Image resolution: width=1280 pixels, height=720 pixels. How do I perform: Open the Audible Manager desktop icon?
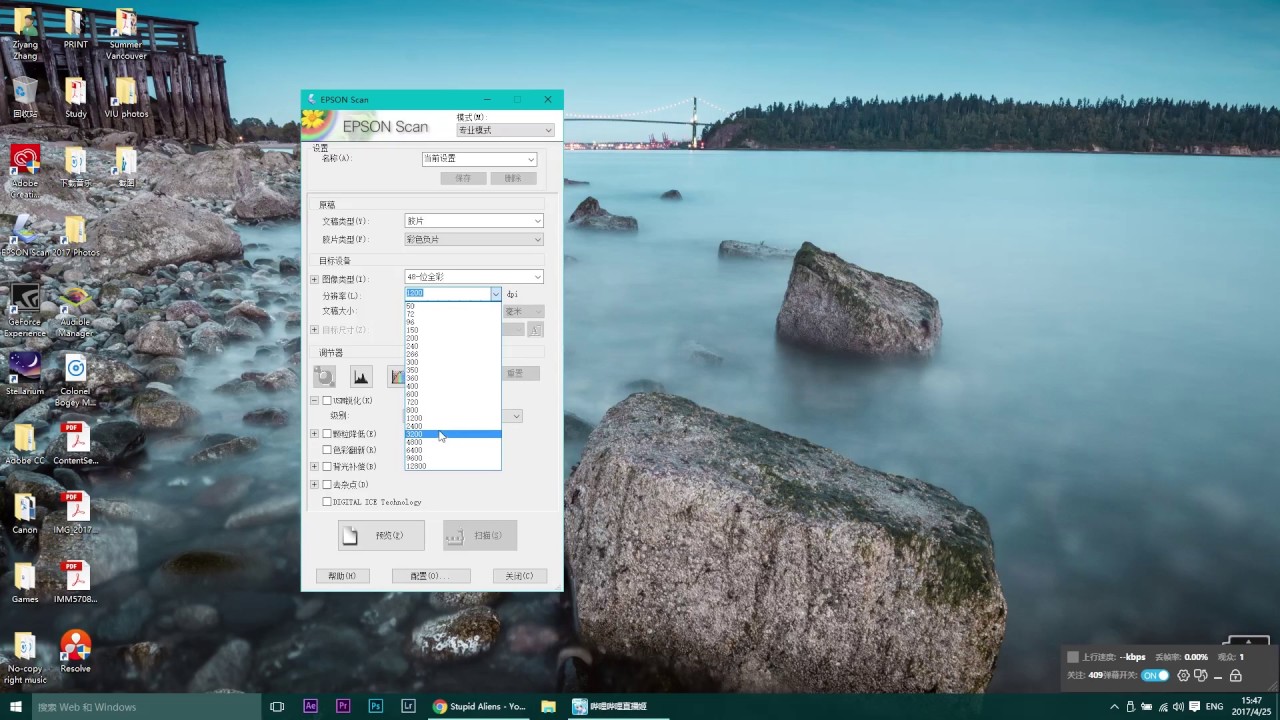[75, 311]
